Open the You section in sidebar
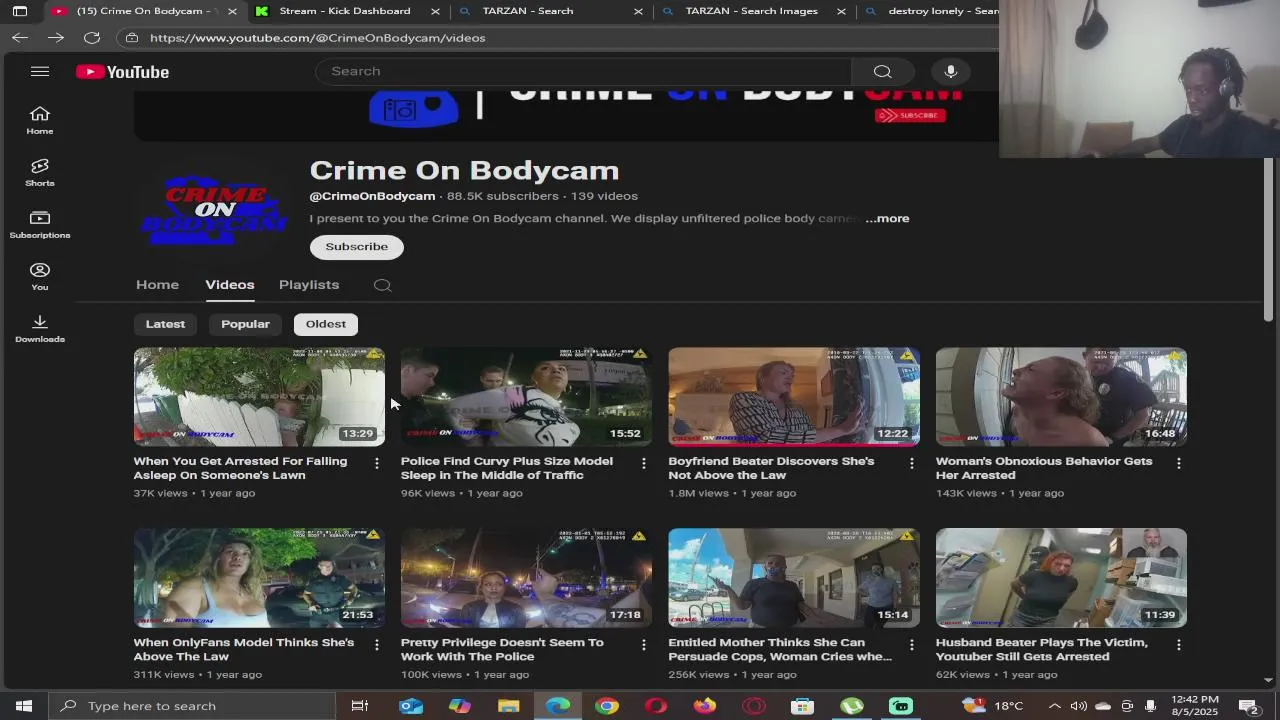The height and width of the screenshot is (720, 1280). click(x=40, y=276)
